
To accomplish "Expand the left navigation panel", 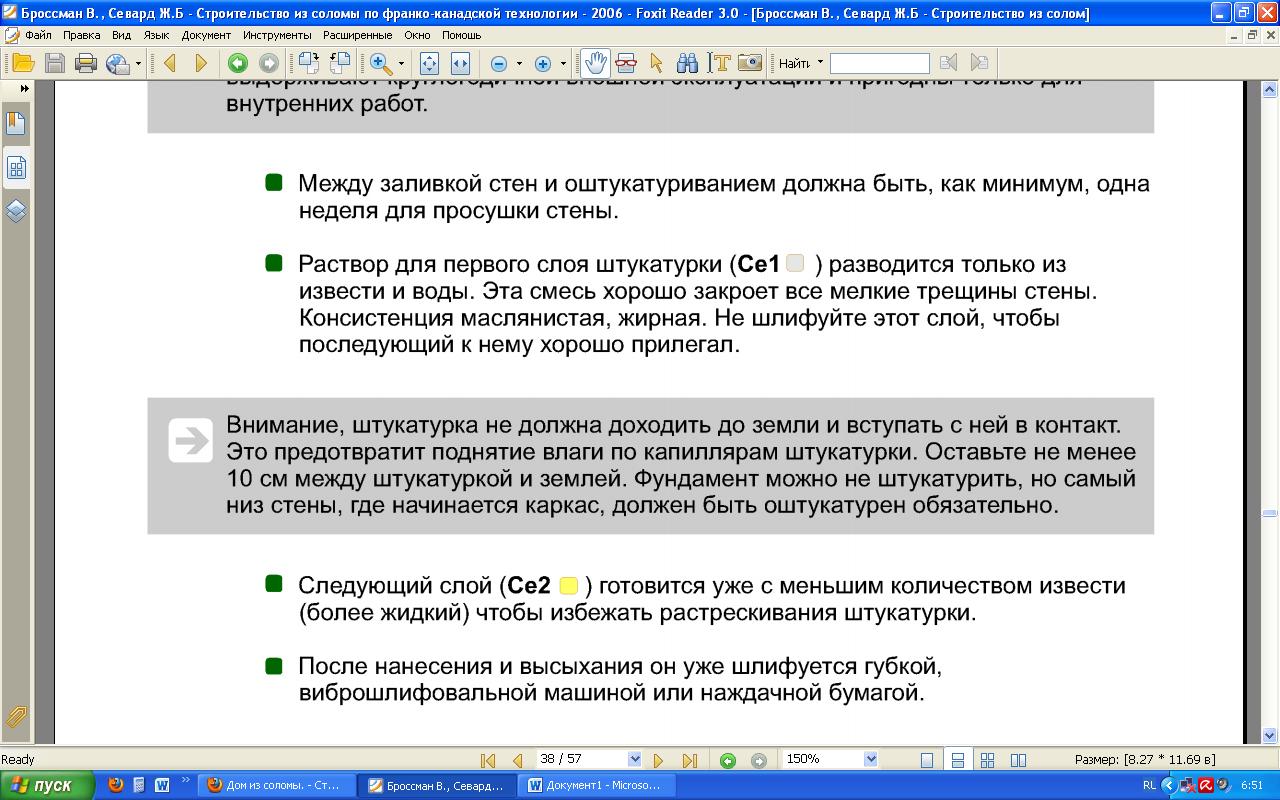I will click(x=25, y=89).
